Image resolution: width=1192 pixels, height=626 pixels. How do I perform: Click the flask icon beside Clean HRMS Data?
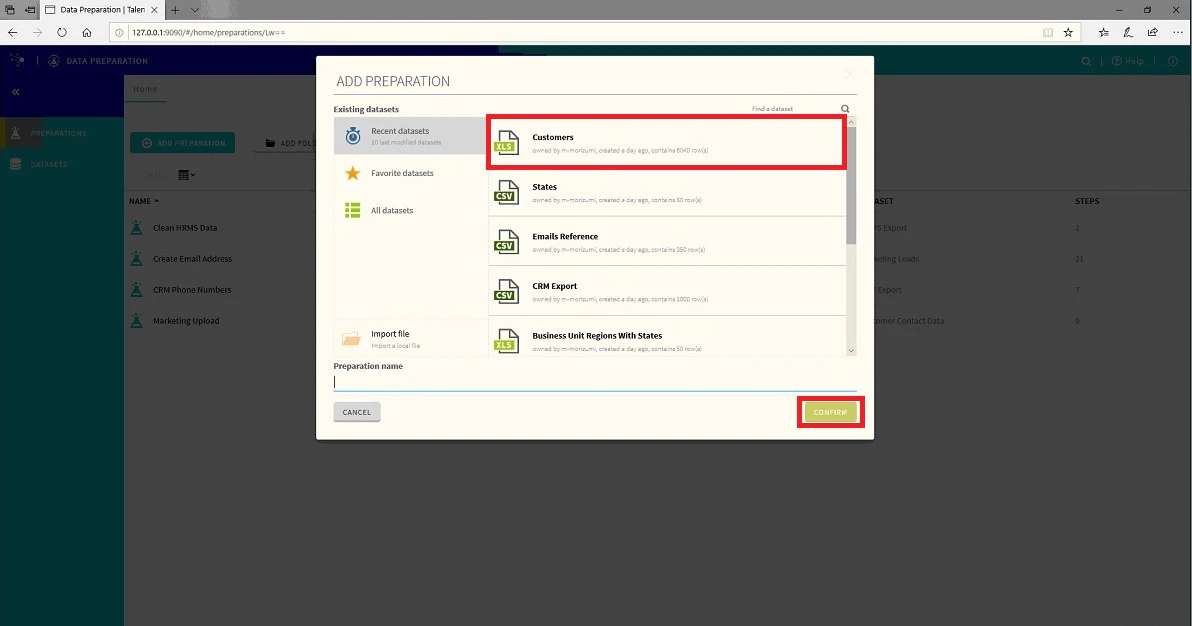(x=137, y=227)
